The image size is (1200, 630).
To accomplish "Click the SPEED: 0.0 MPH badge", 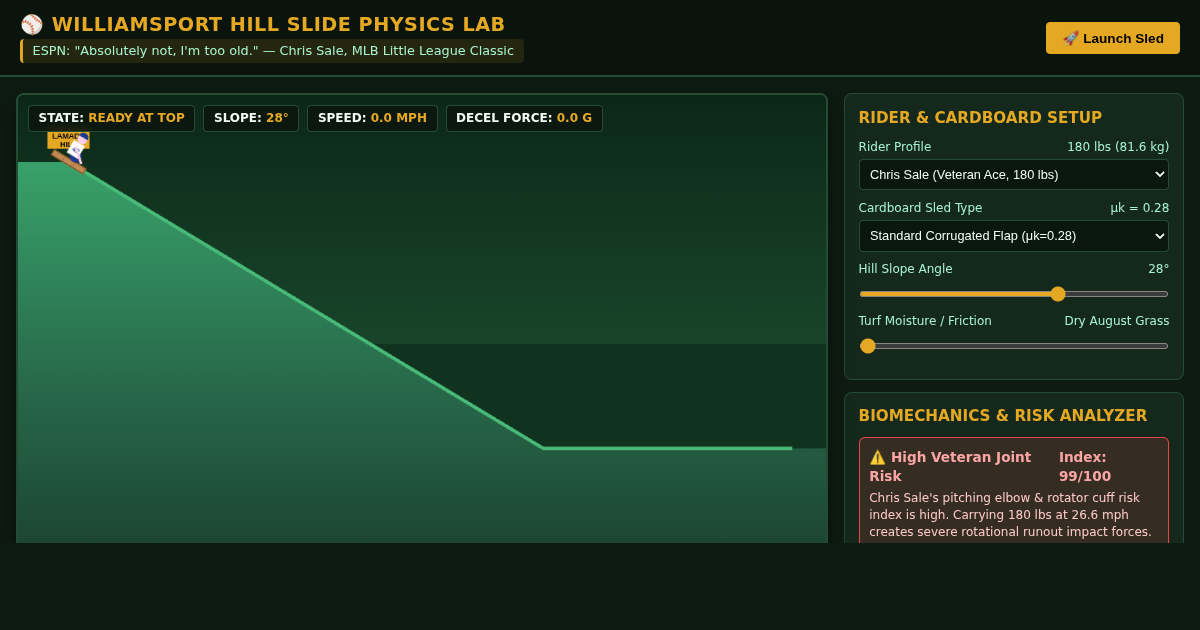I will coord(372,118).
